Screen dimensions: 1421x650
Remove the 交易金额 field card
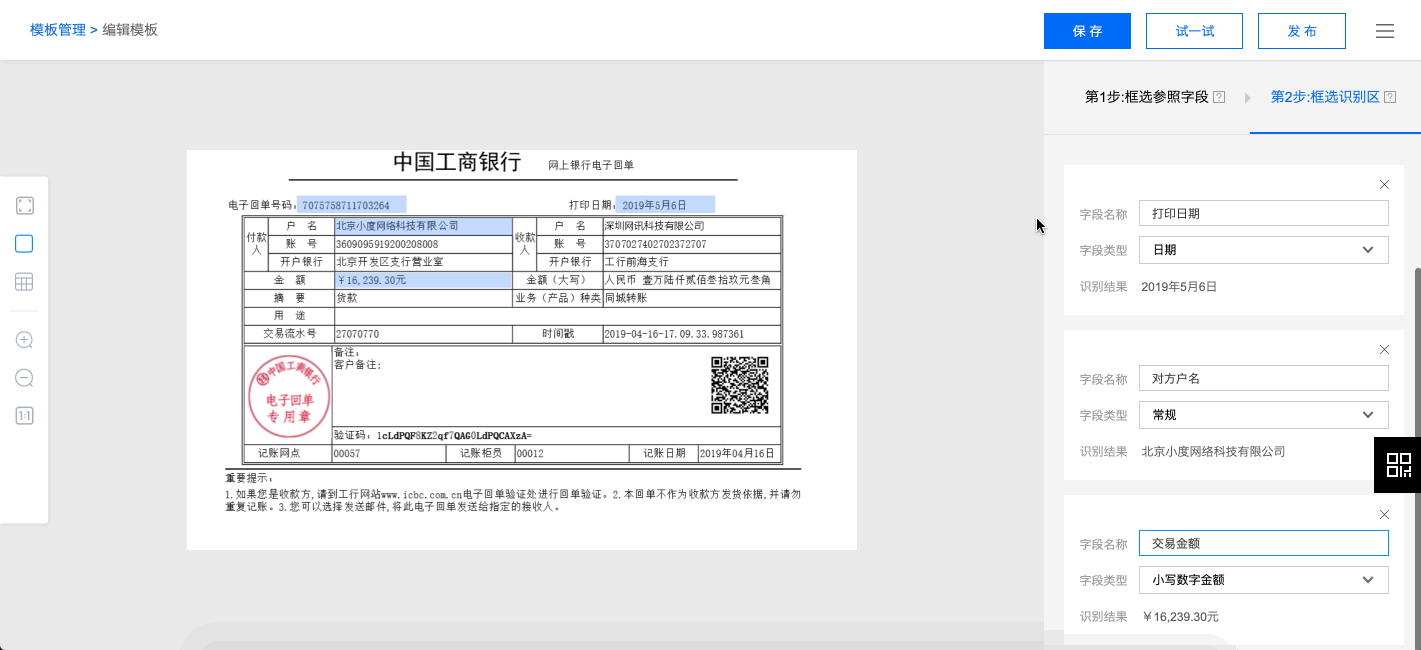tap(1384, 514)
